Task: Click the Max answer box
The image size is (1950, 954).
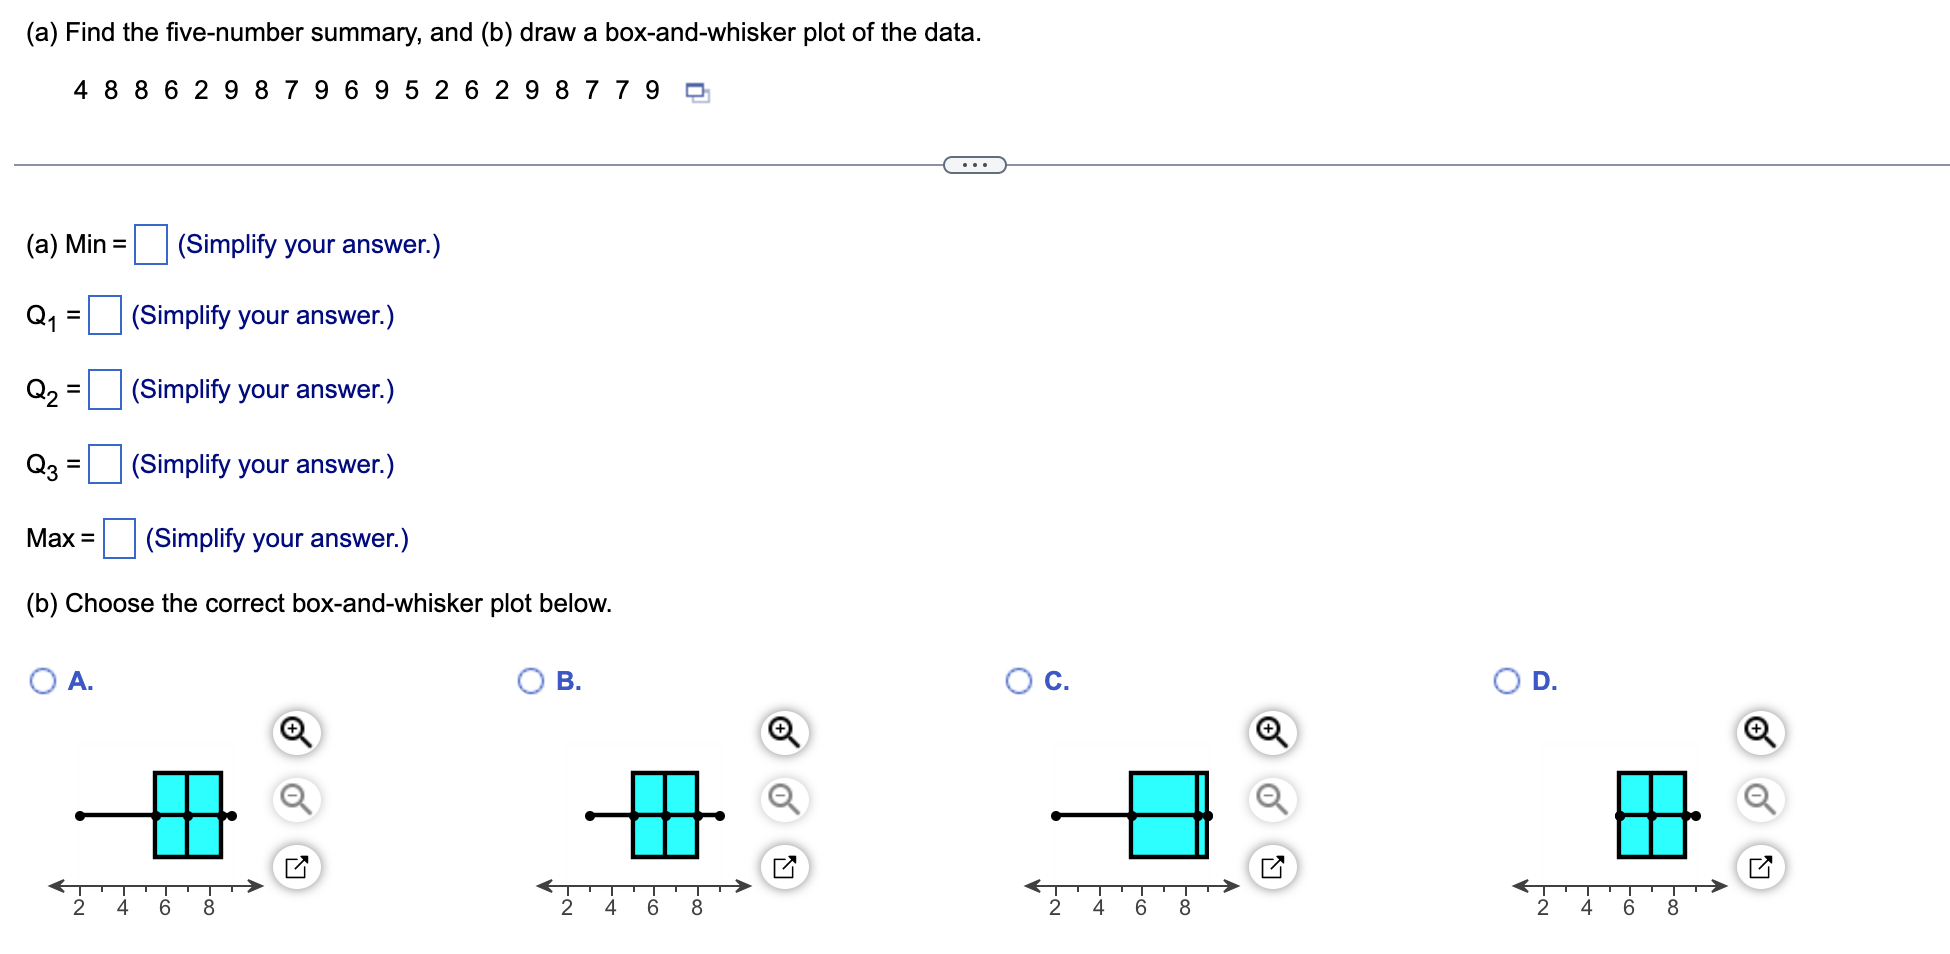Action: [118, 538]
